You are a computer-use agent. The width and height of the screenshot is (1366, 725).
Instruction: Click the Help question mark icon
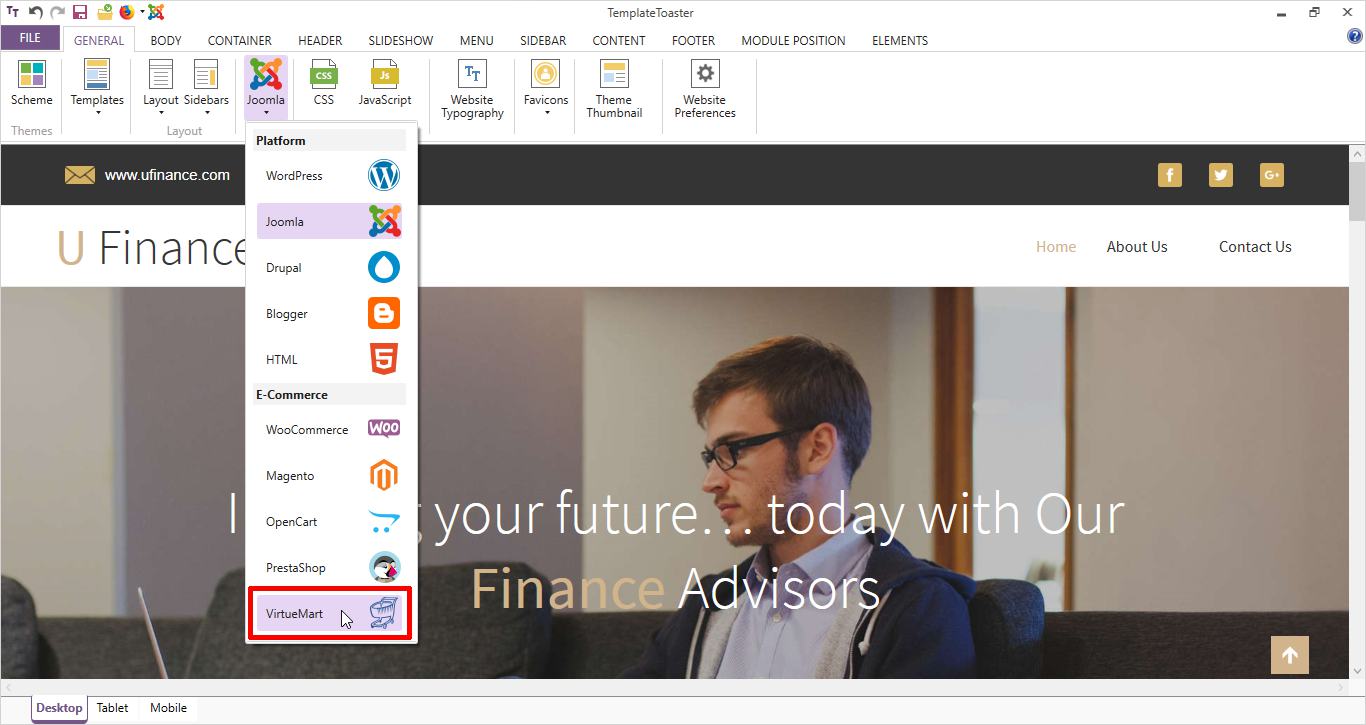coord(1355,37)
